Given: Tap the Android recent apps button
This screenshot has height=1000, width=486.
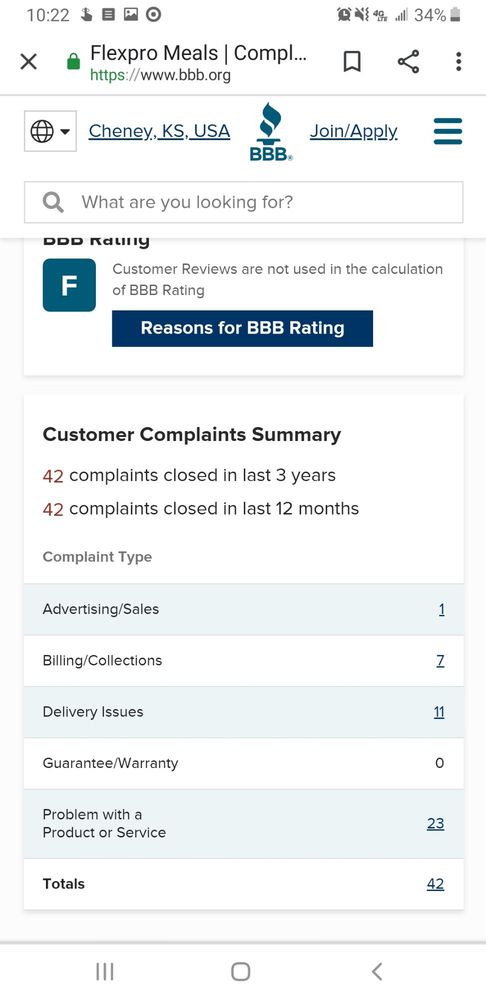Looking at the screenshot, I should click(x=105, y=971).
